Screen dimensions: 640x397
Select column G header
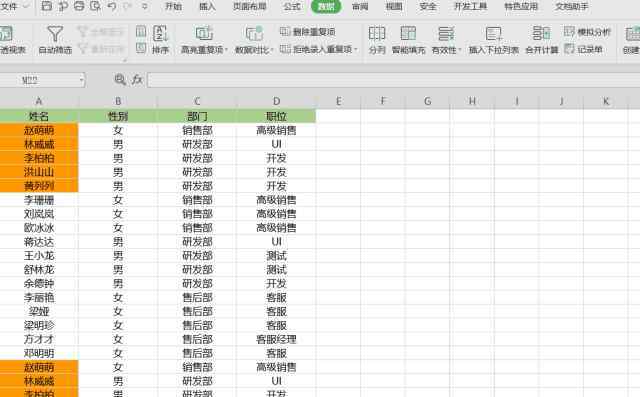(427, 101)
